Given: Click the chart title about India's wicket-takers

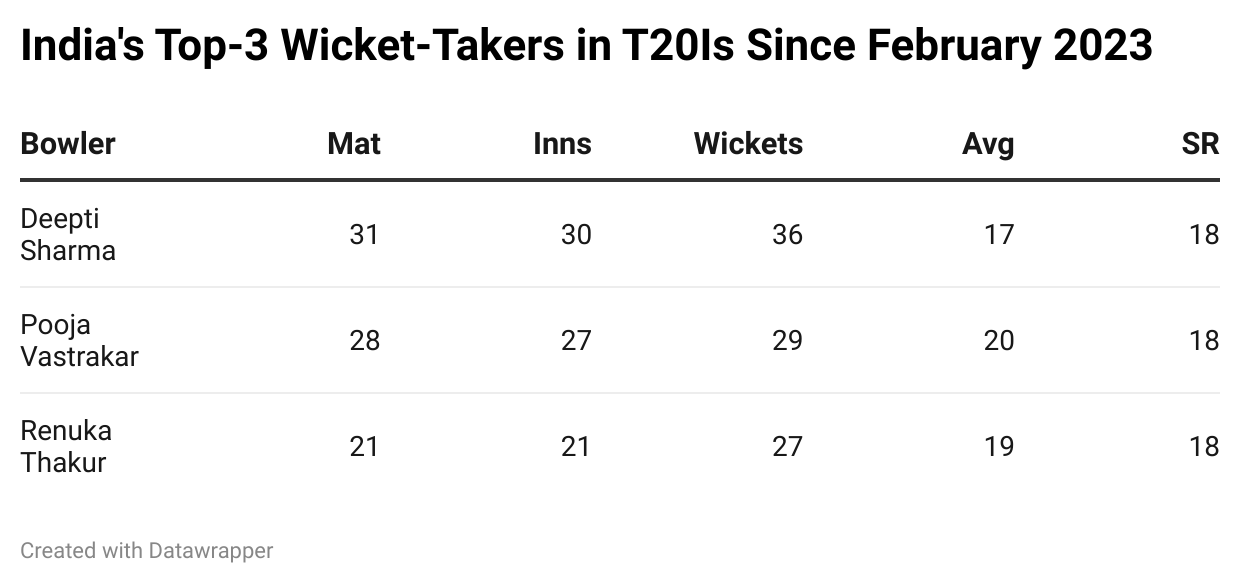Looking at the screenshot, I should (x=586, y=46).
